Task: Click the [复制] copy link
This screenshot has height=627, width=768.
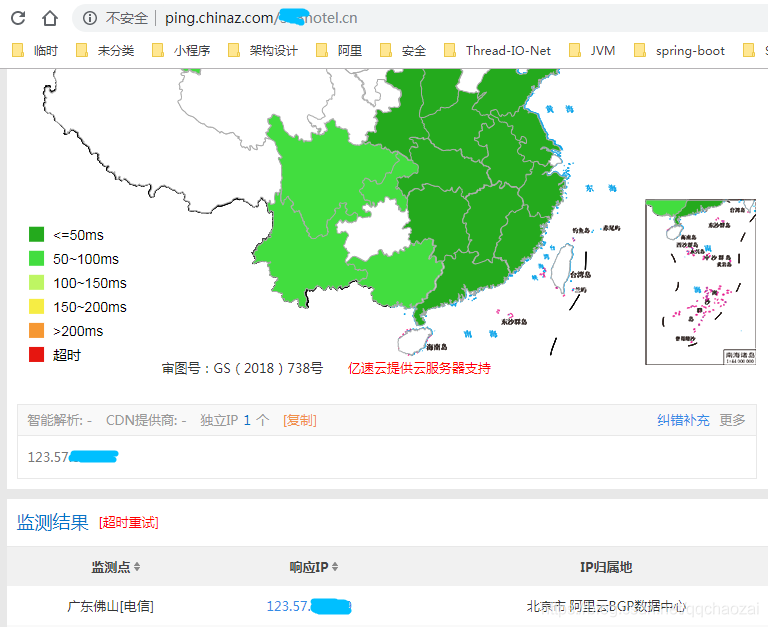Action: pyautogui.click(x=300, y=420)
